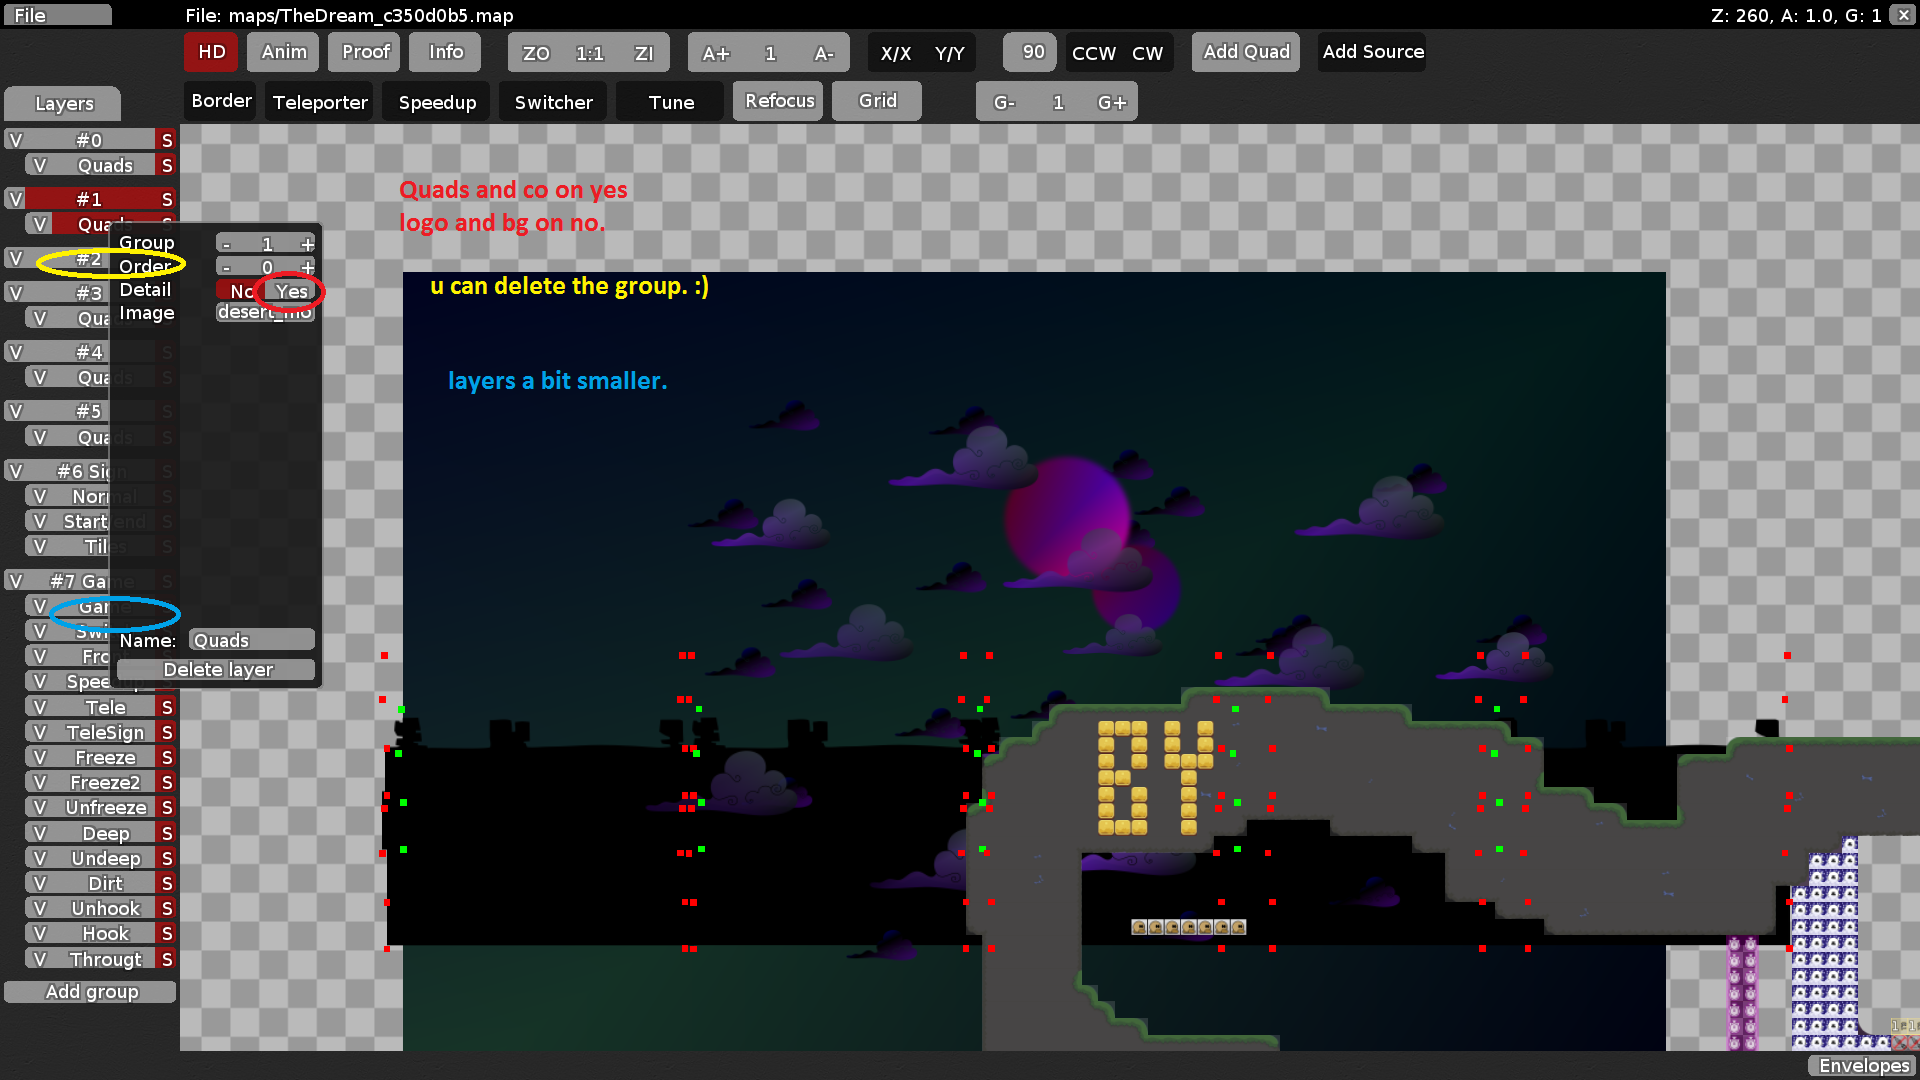Rotate the quad clockwise with CW
This screenshot has width=1920, height=1080.
click(x=1148, y=53)
